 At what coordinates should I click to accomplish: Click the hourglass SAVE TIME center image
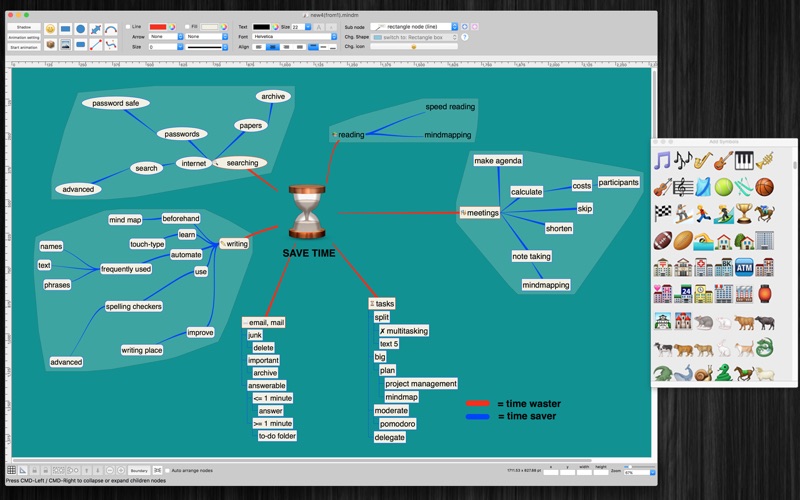[x=307, y=211]
